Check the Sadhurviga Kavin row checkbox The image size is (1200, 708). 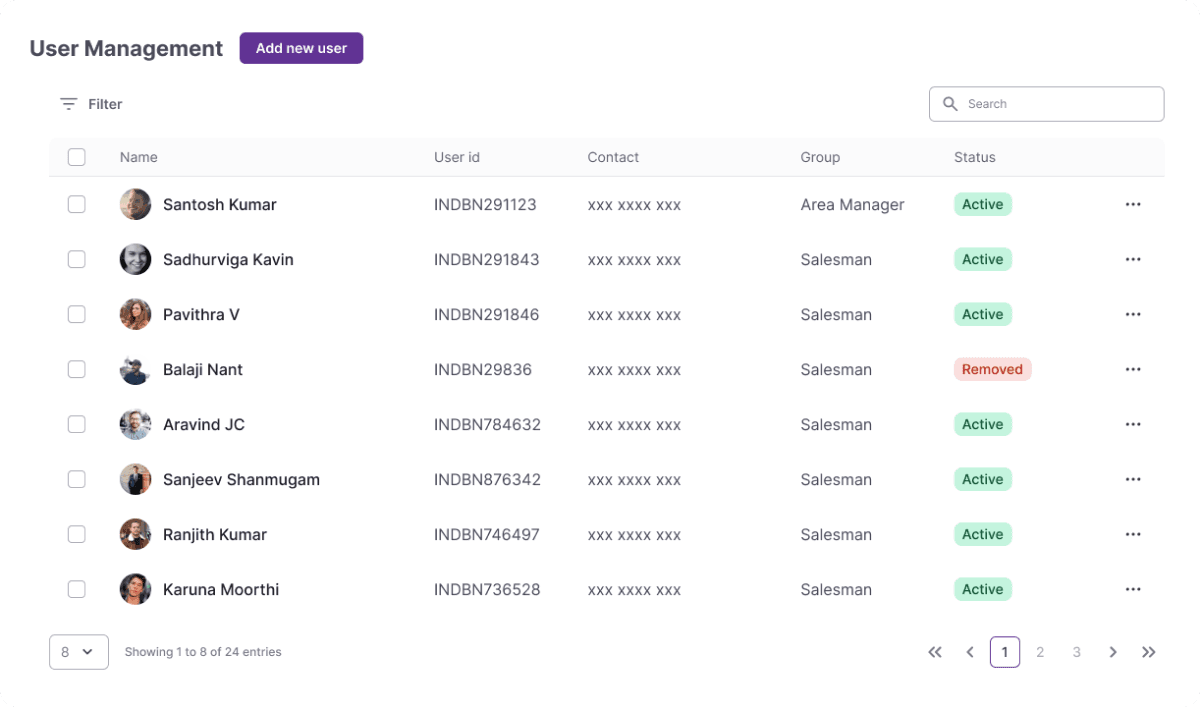coord(76,259)
